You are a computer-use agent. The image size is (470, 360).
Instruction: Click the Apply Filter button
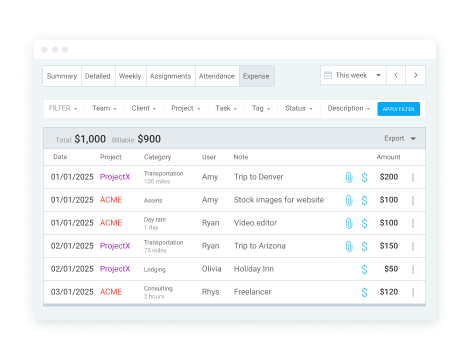click(x=398, y=109)
